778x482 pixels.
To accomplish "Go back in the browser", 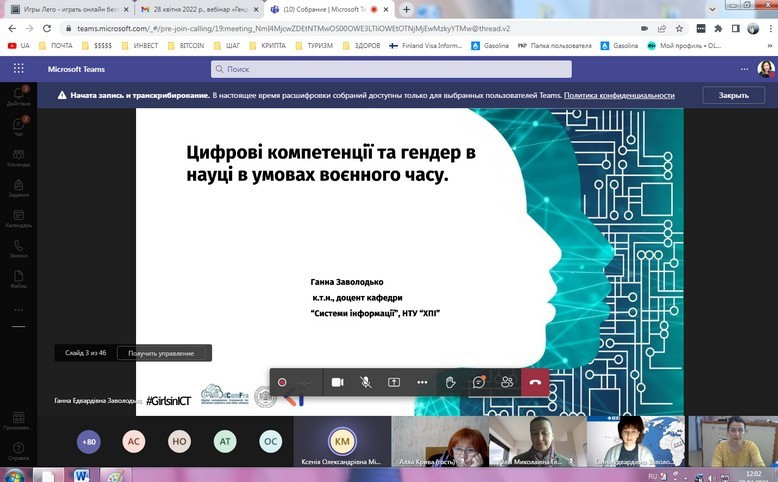I will click(x=12, y=29).
